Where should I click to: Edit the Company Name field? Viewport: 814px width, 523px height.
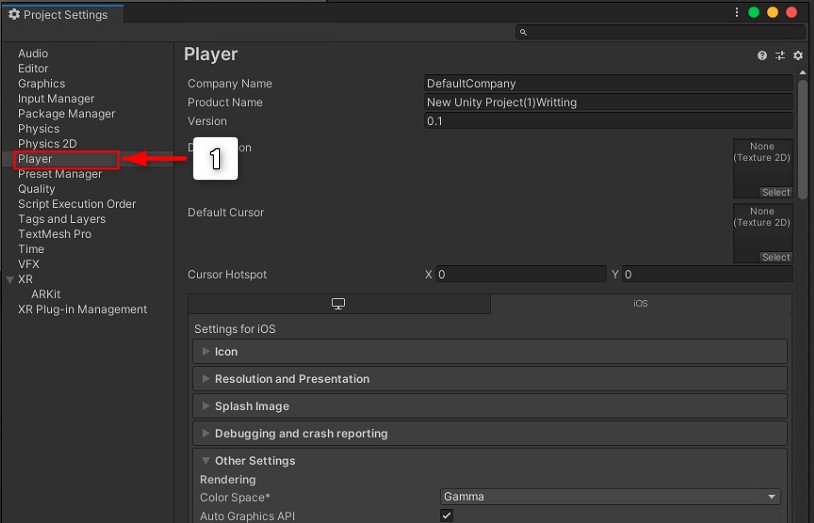[x=608, y=84]
